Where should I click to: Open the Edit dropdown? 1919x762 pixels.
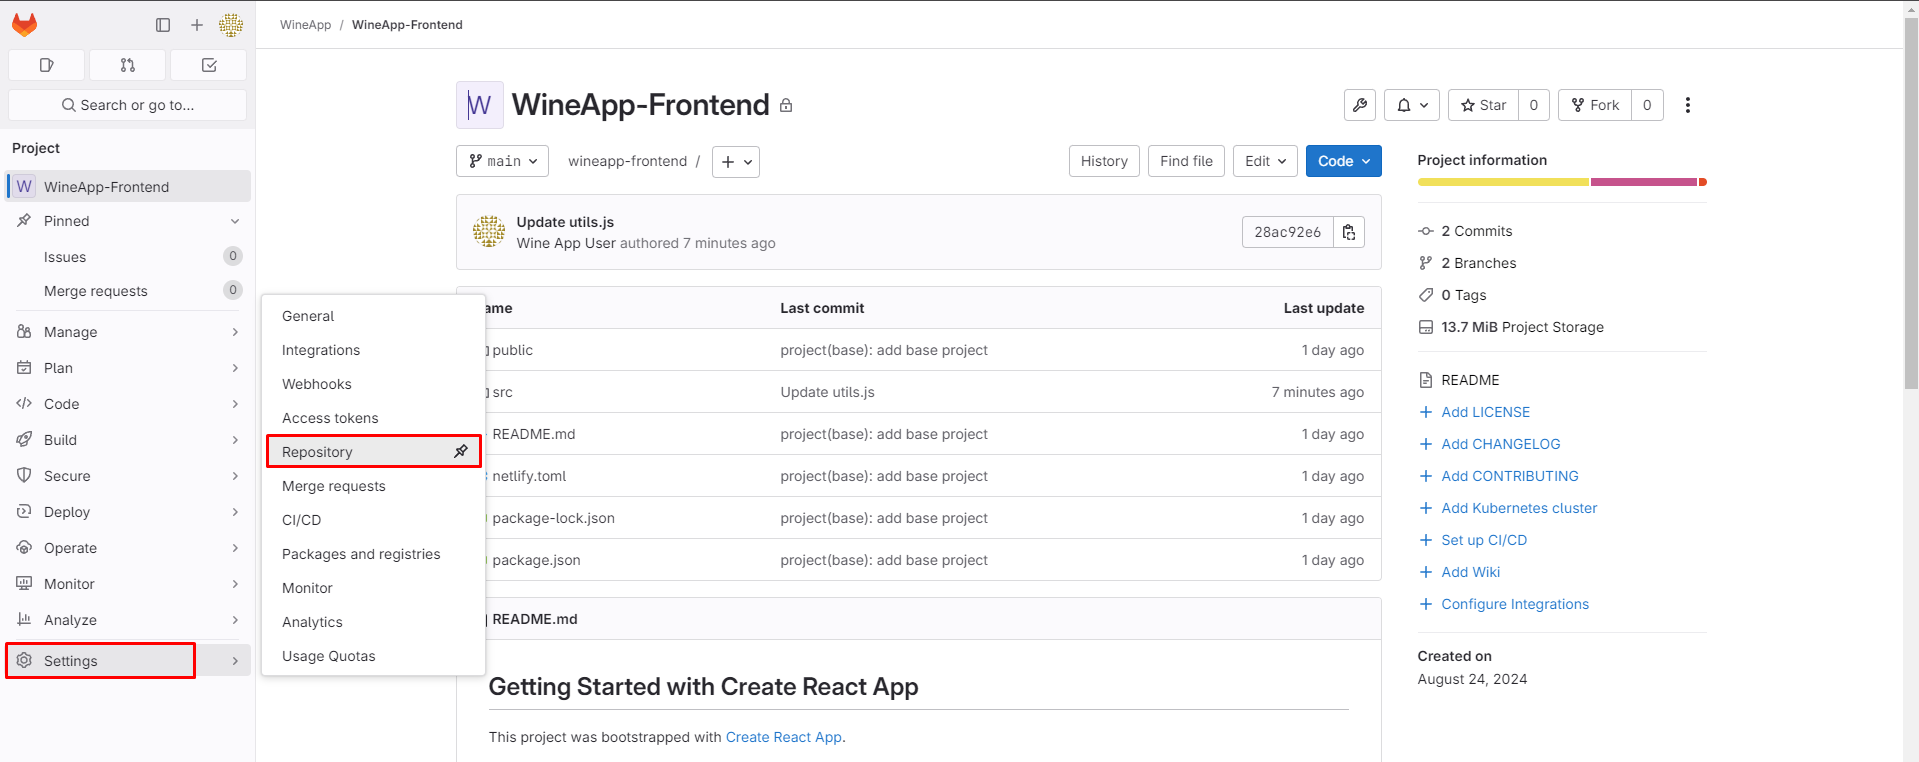[x=1265, y=161]
